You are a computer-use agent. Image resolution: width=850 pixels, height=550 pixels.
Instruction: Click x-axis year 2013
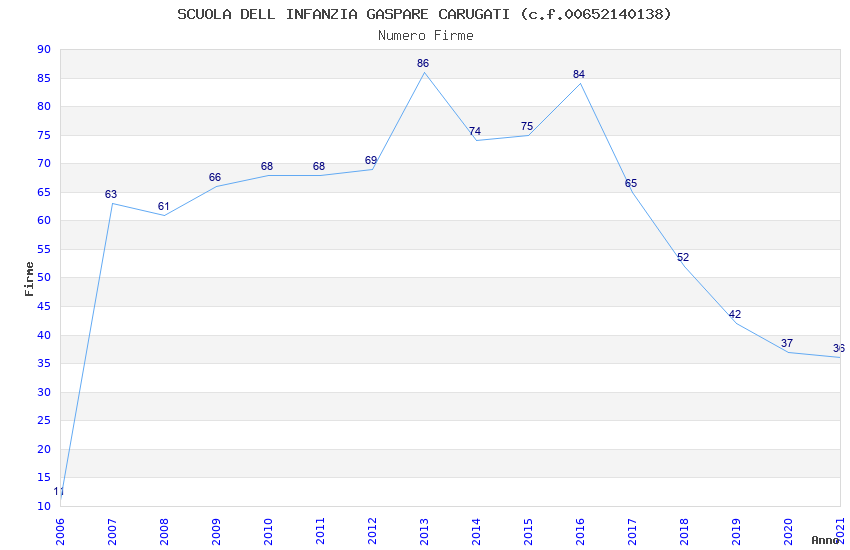coord(424,532)
